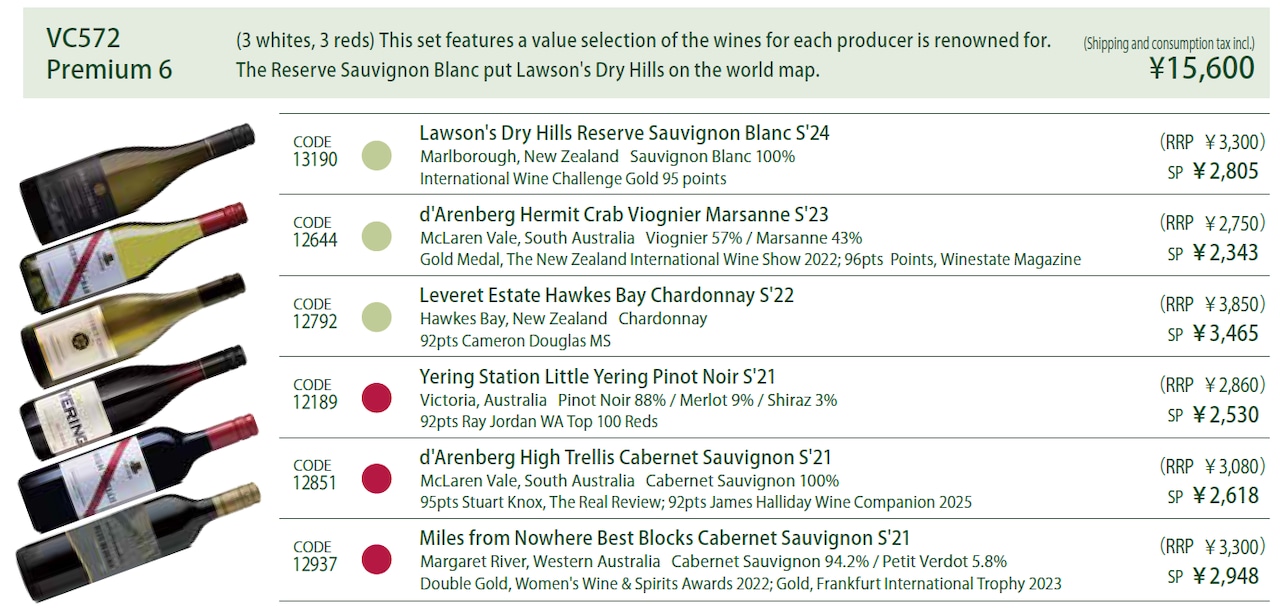Click green white-wine dot for Lawson's Sauvignon Blanc

[x=376, y=156]
